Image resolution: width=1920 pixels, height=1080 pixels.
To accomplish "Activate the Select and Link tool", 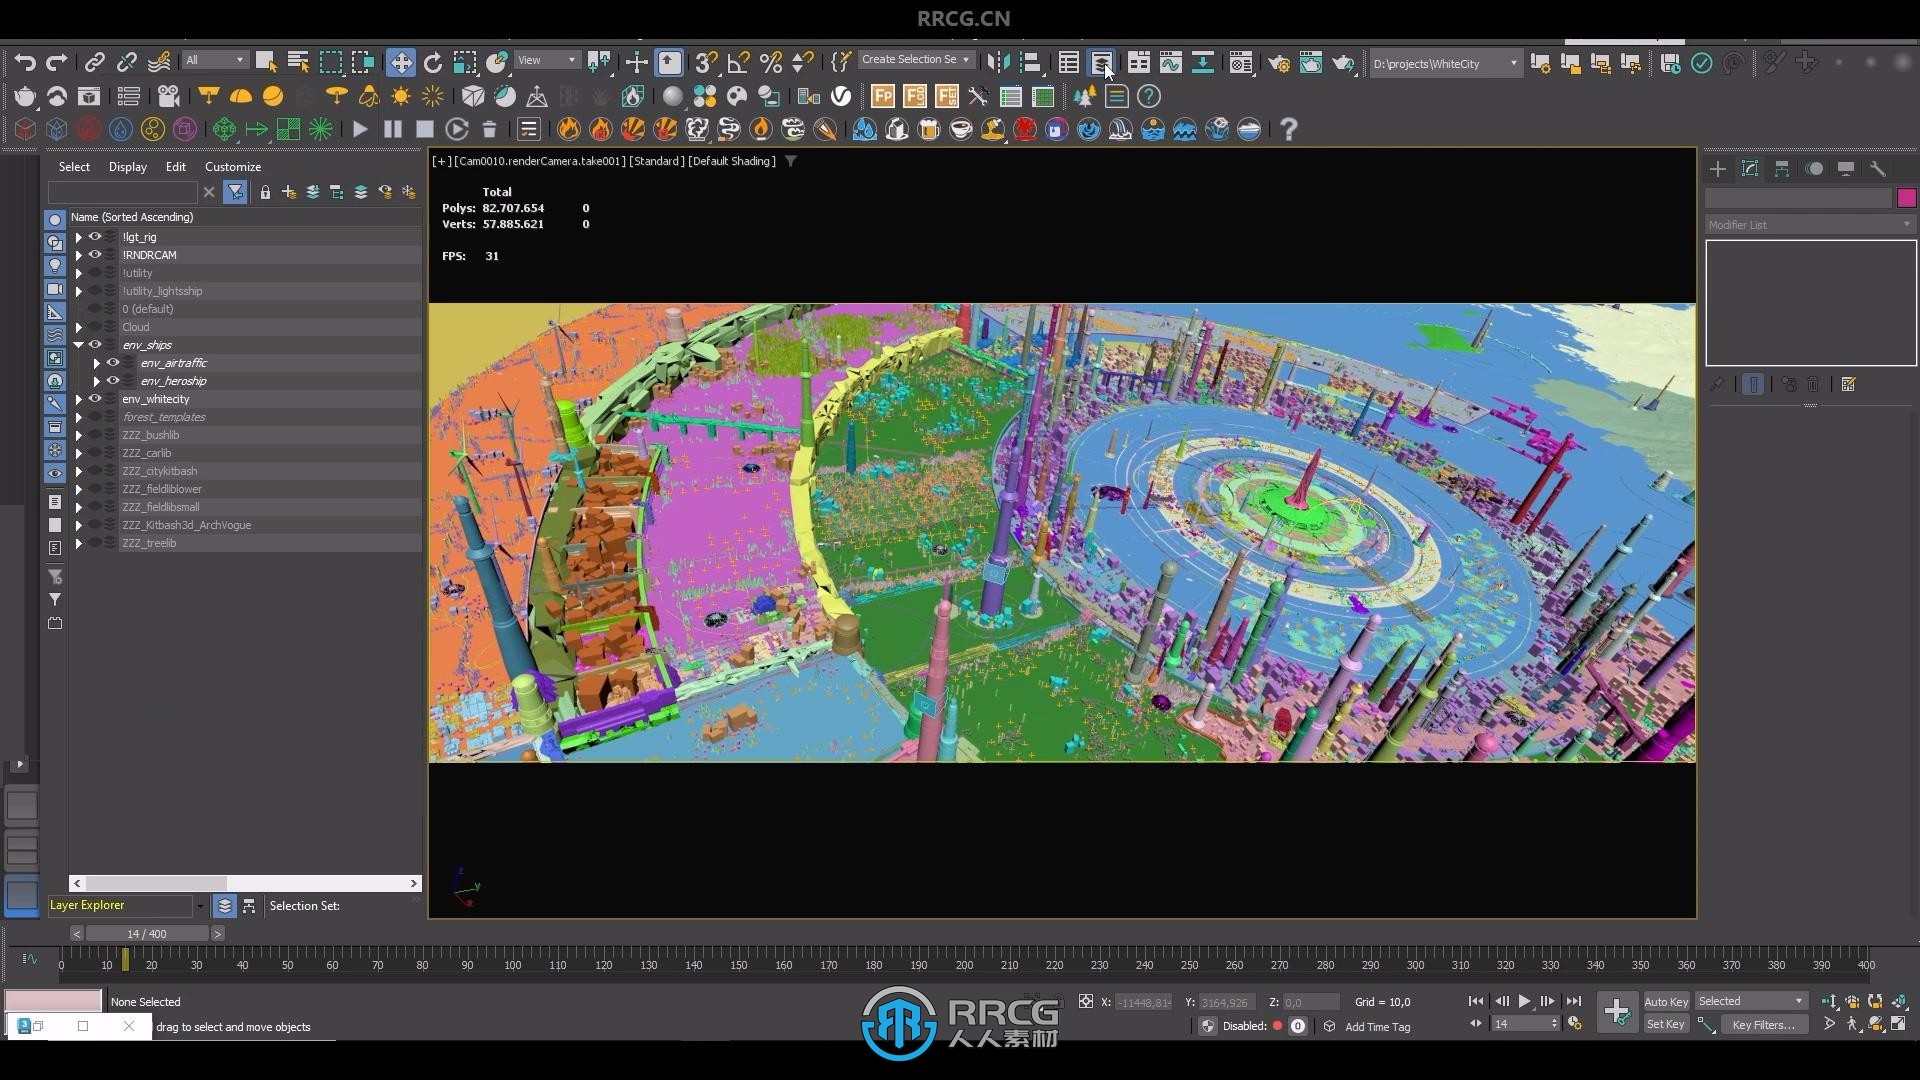I will 94,62.
